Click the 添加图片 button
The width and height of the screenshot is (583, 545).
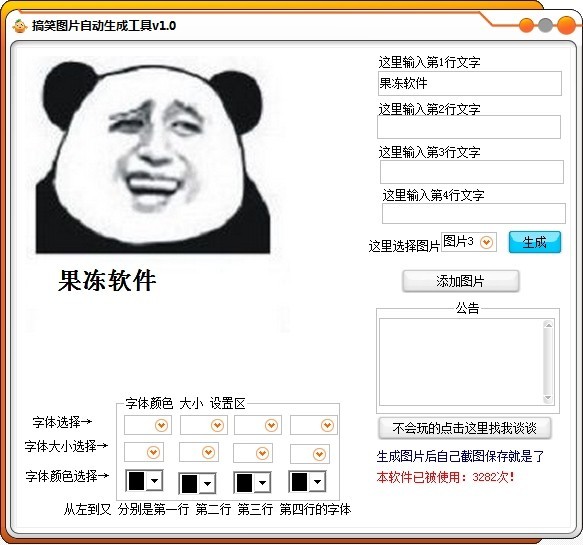click(461, 281)
